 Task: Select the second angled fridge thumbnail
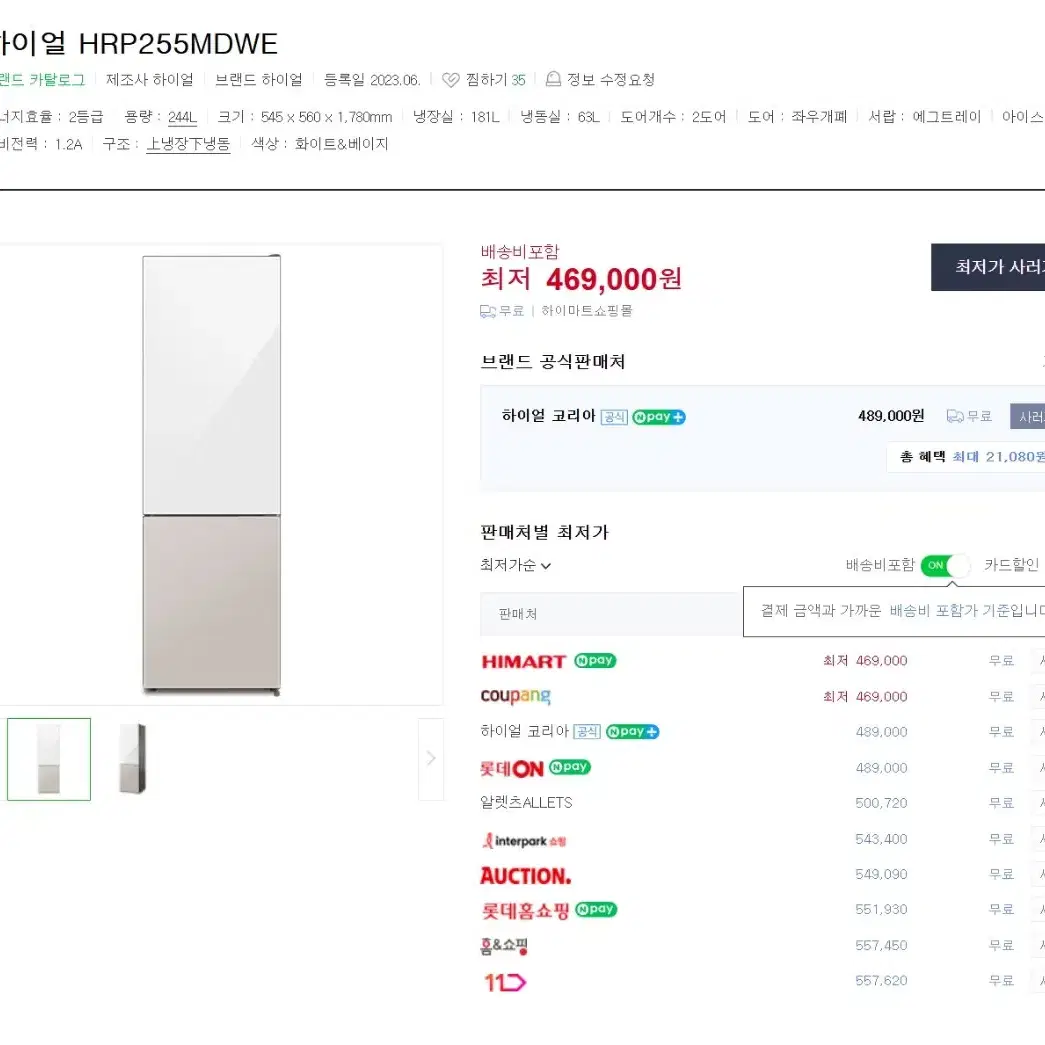point(132,759)
